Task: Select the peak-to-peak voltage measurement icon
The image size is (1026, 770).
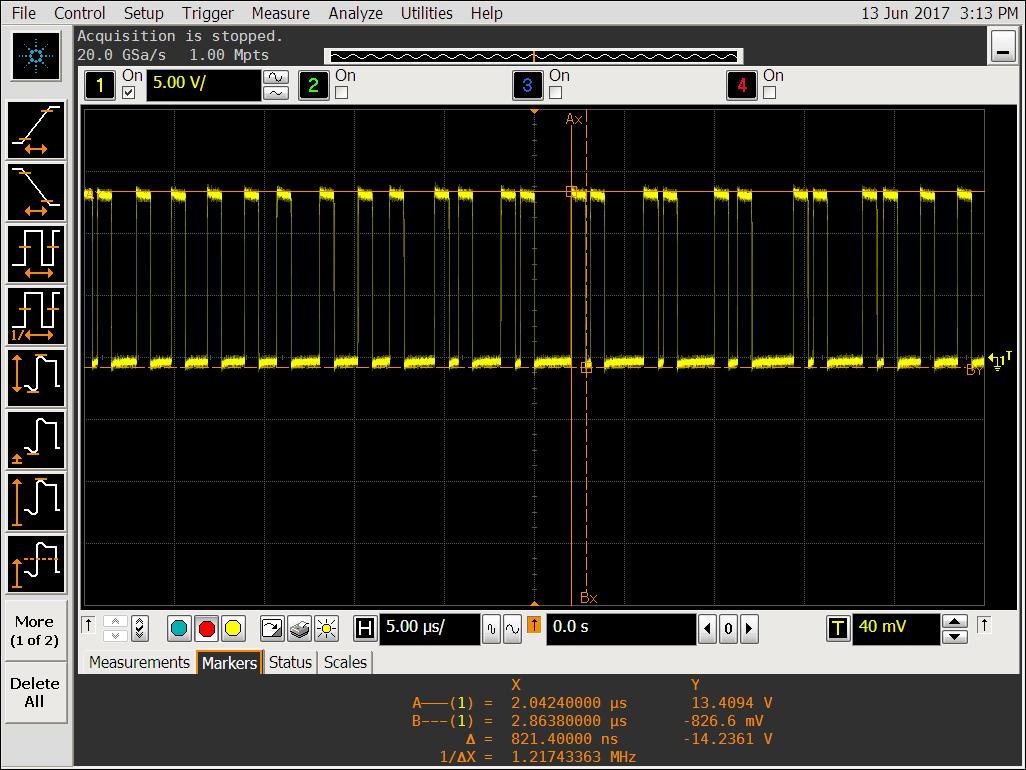Action: 36,378
